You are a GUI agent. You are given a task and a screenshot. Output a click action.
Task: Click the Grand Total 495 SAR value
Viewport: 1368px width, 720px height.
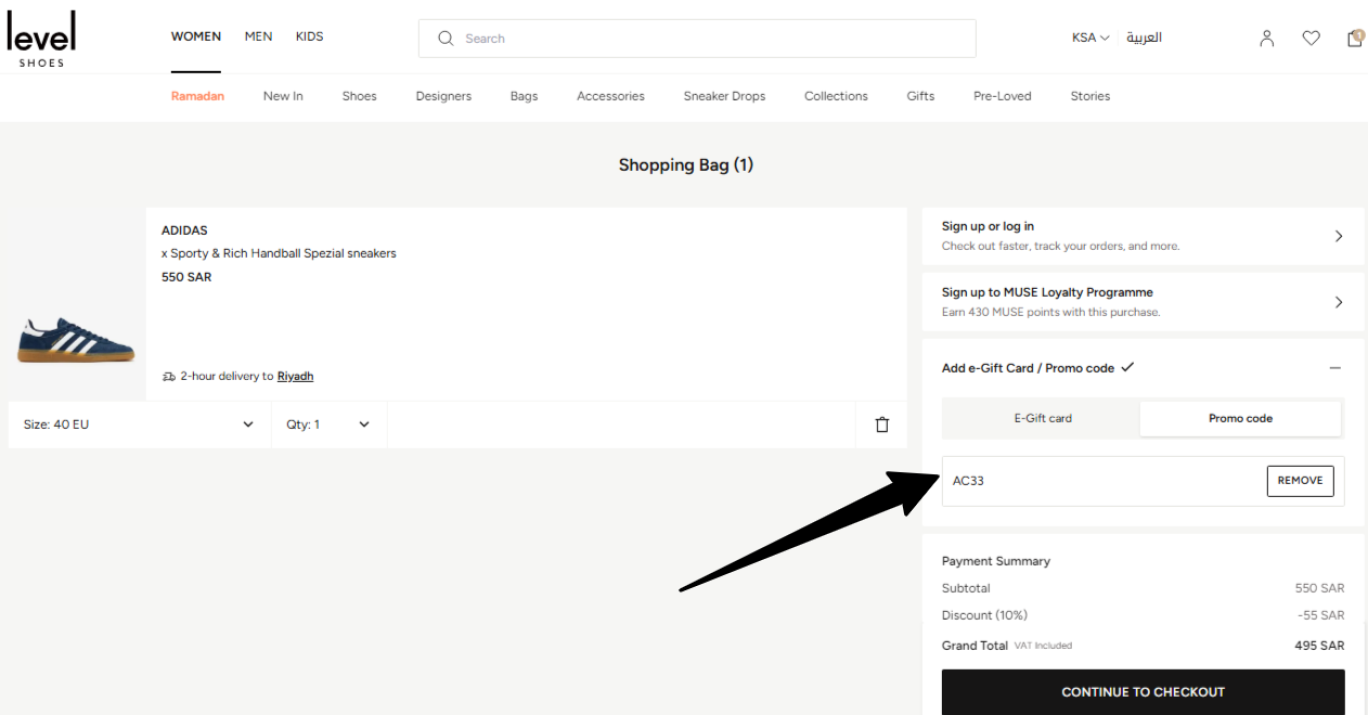click(x=1319, y=646)
